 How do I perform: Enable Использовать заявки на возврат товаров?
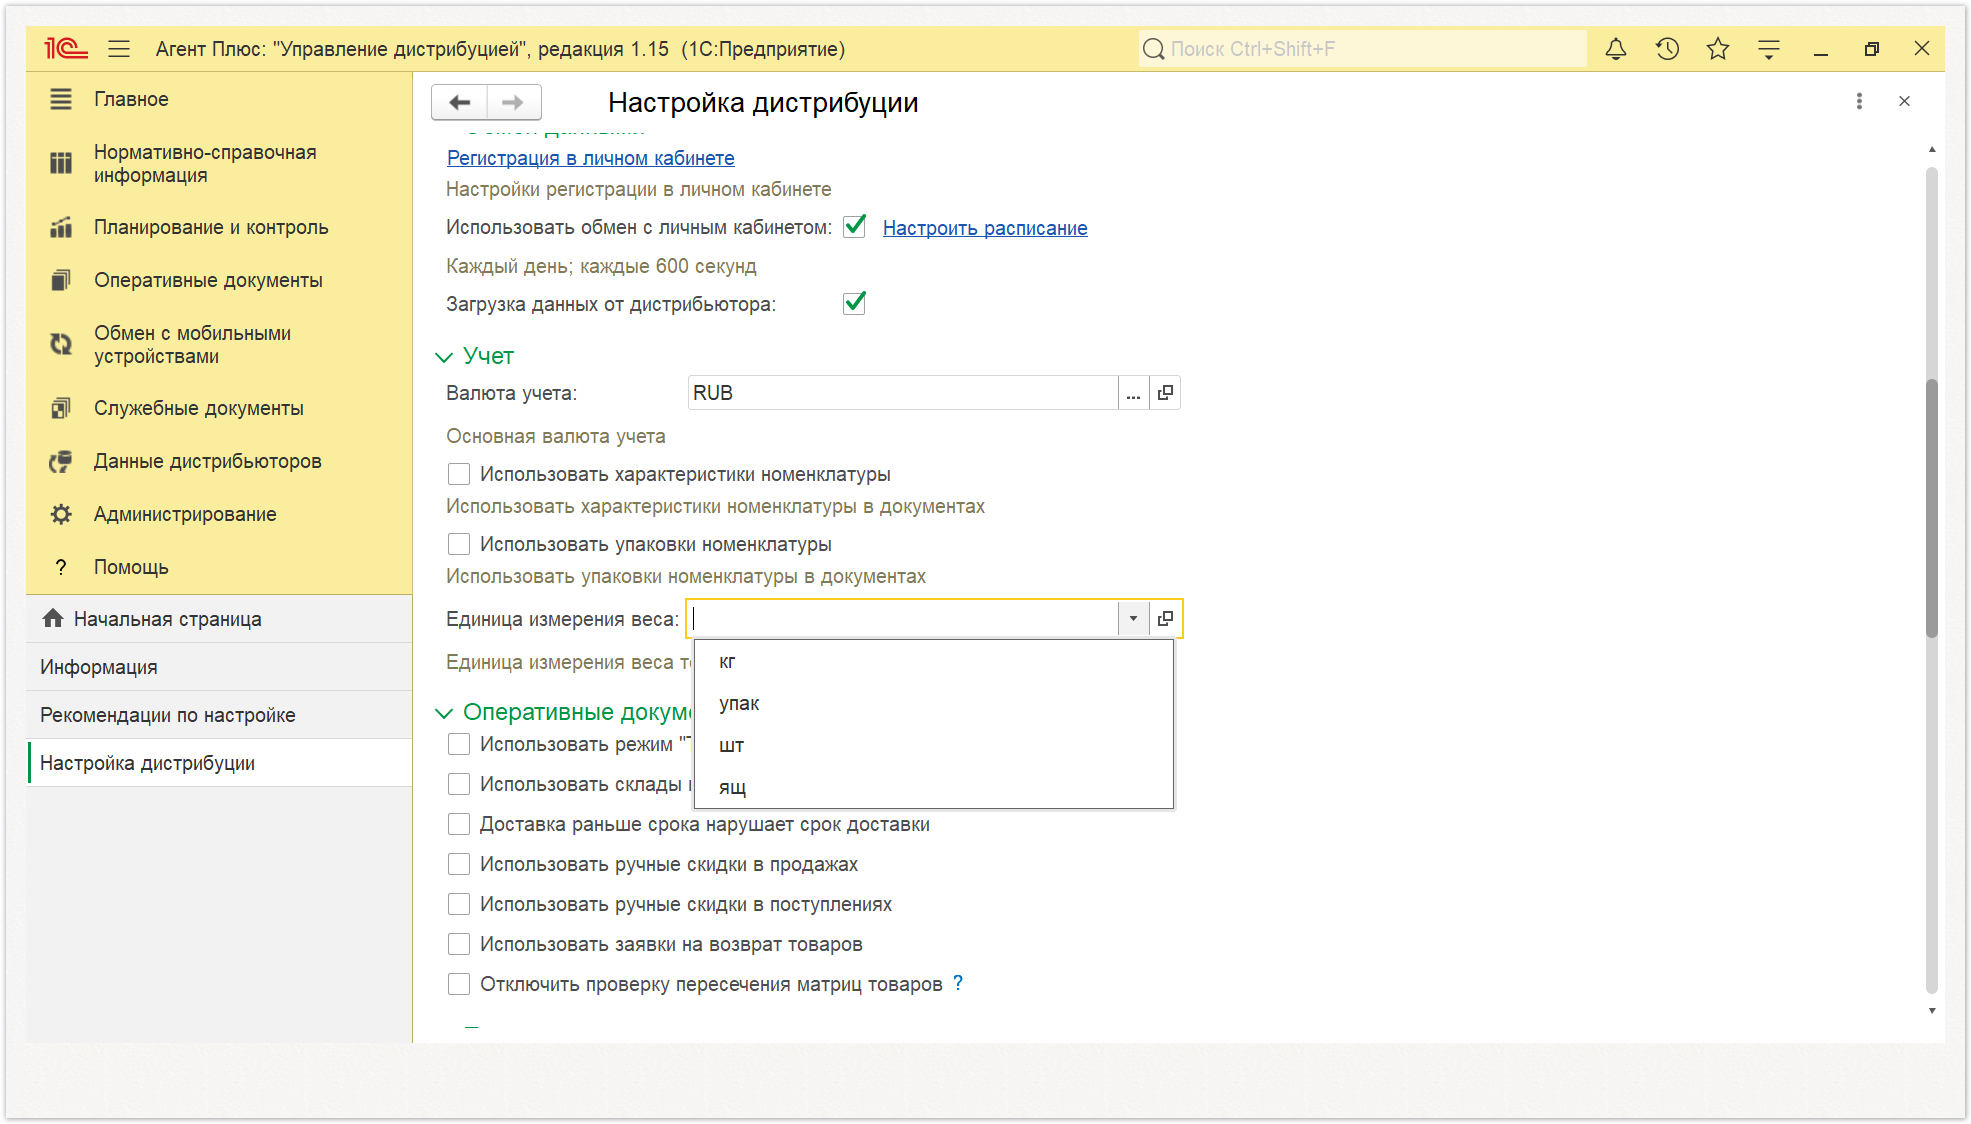[459, 944]
